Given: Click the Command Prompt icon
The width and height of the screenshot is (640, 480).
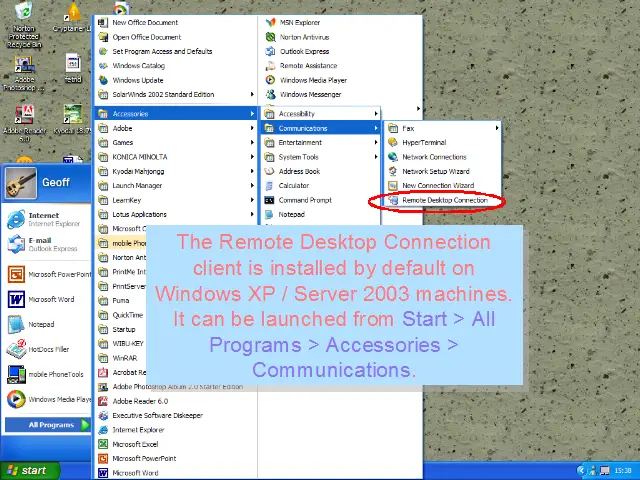Looking at the screenshot, I should (269, 200).
